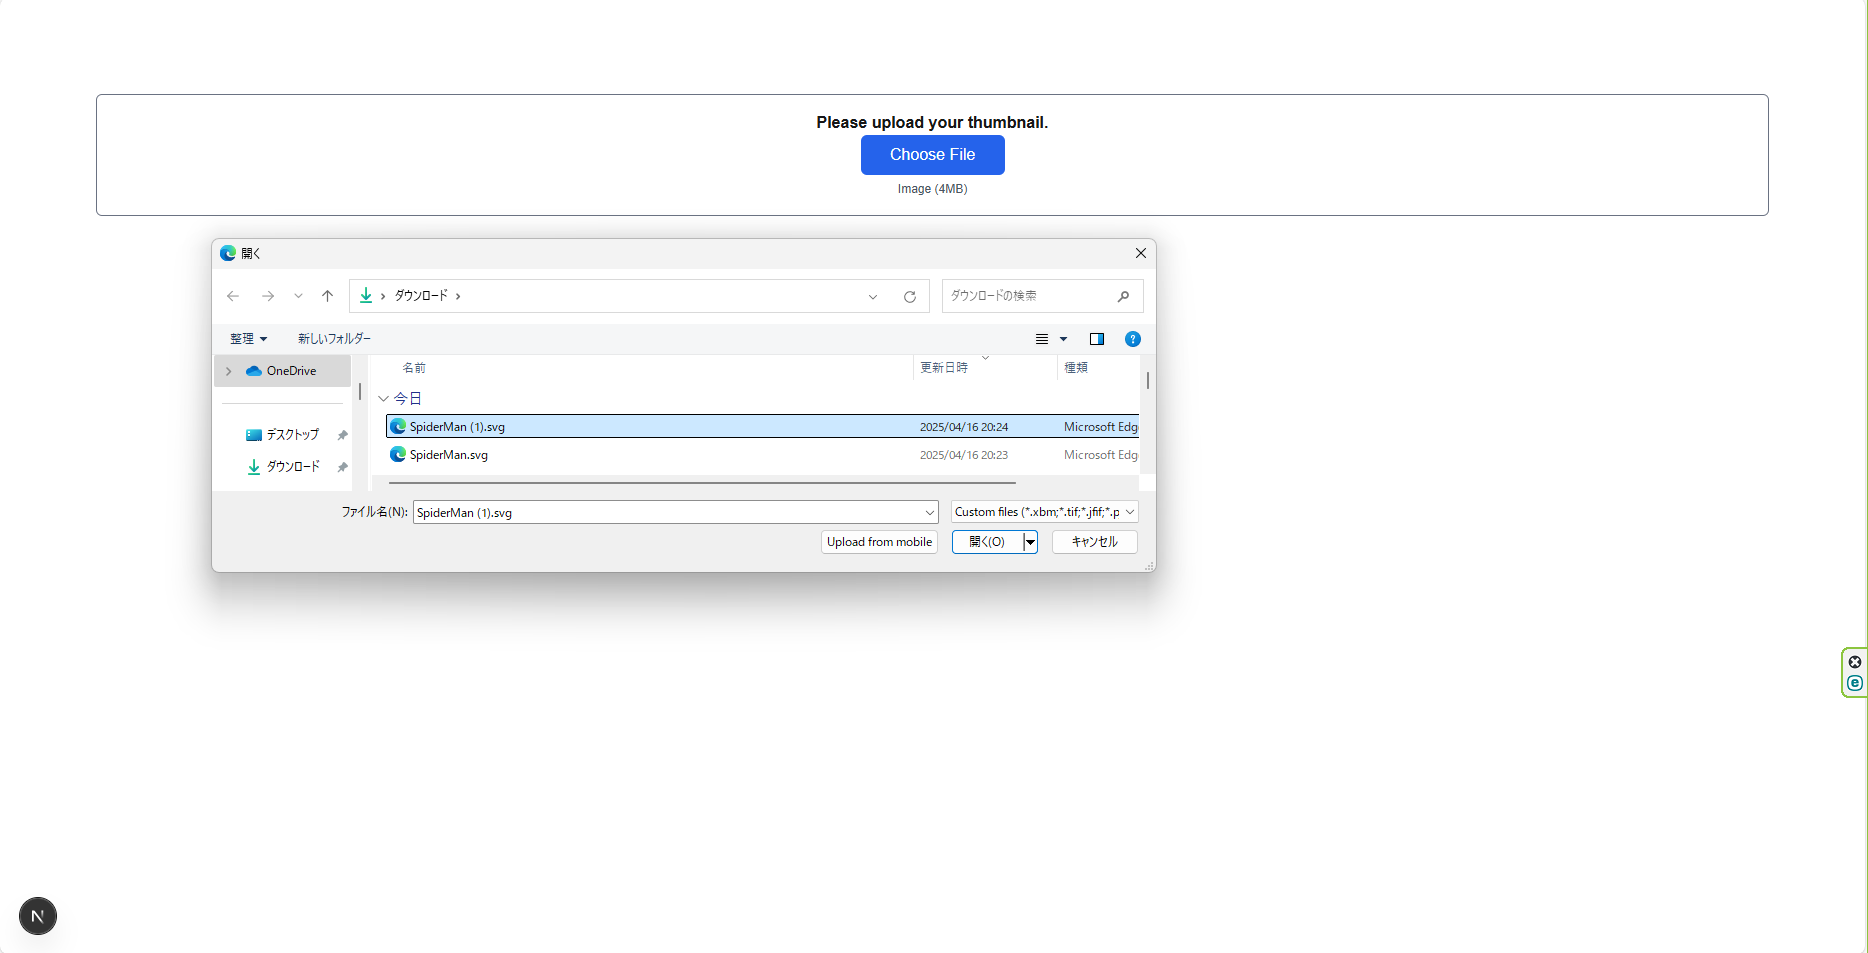The width and height of the screenshot is (1868, 953).
Task: Go up one folder level arrow
Action: point(327,296)
